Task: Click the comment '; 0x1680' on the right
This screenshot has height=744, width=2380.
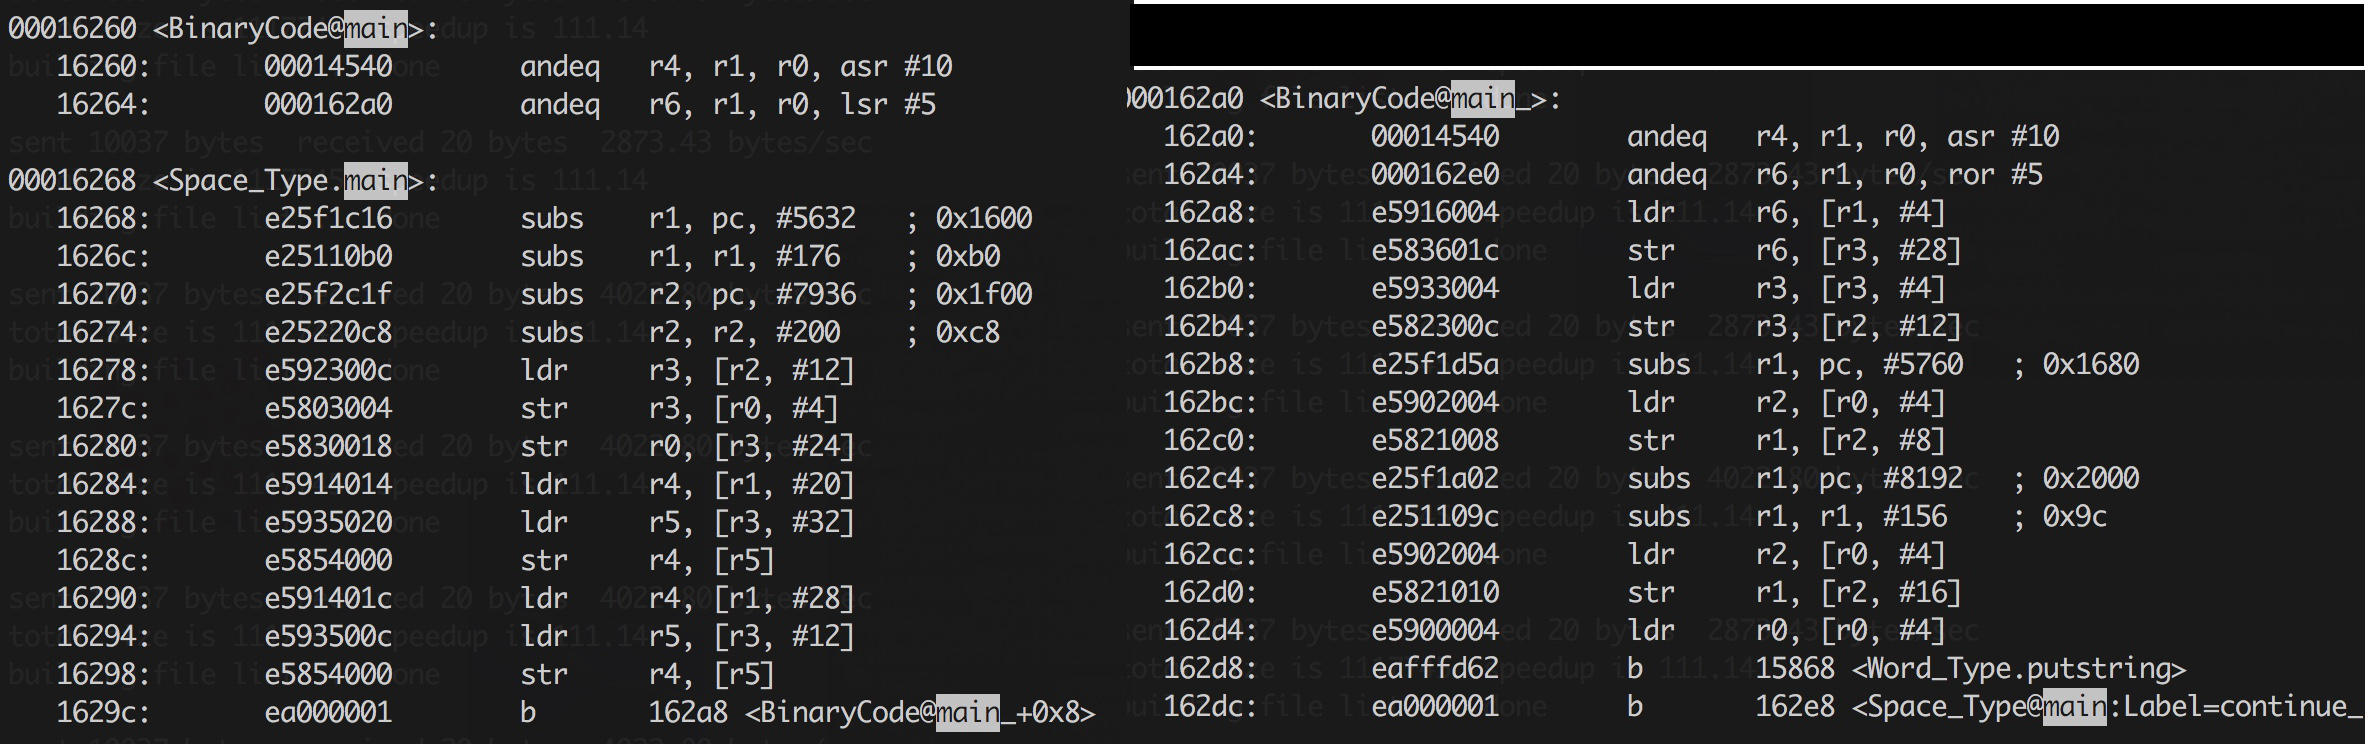Action: (2076, 364)
